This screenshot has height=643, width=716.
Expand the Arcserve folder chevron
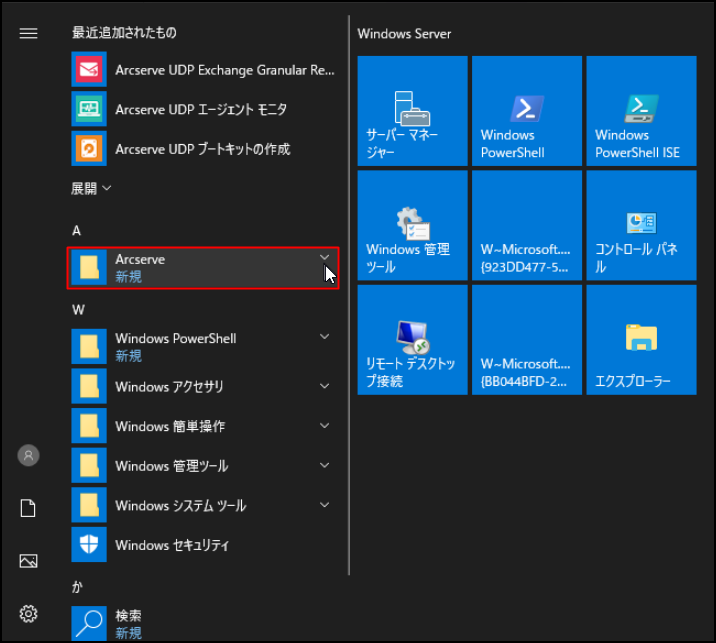click(x=324, y=258)
